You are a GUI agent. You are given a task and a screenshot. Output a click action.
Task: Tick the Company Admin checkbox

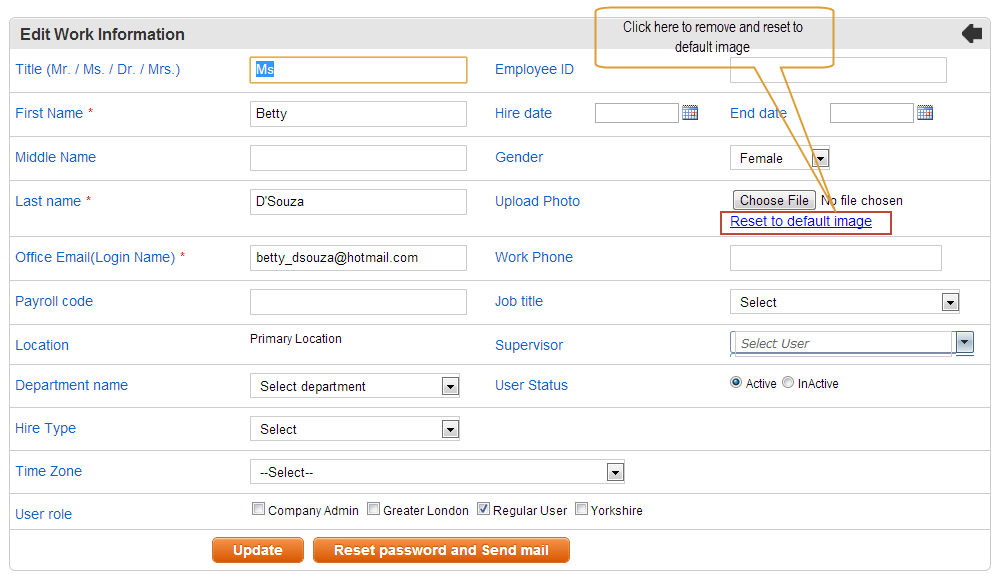pyautogui.click(x=258, y=508)
